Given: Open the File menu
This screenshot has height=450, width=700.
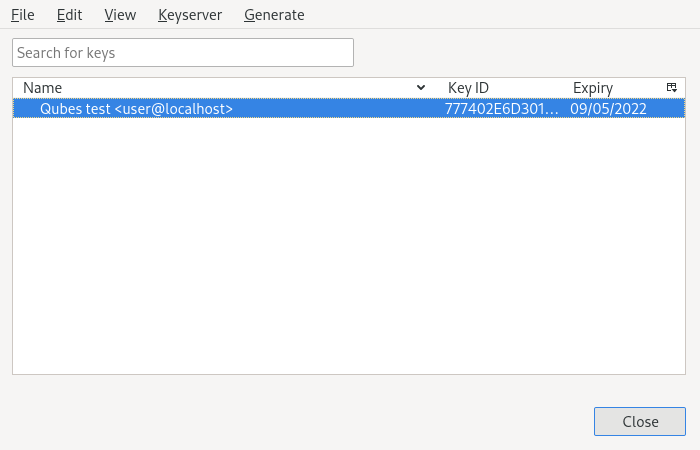Looking at the screenshot, I should pos(22,15).
